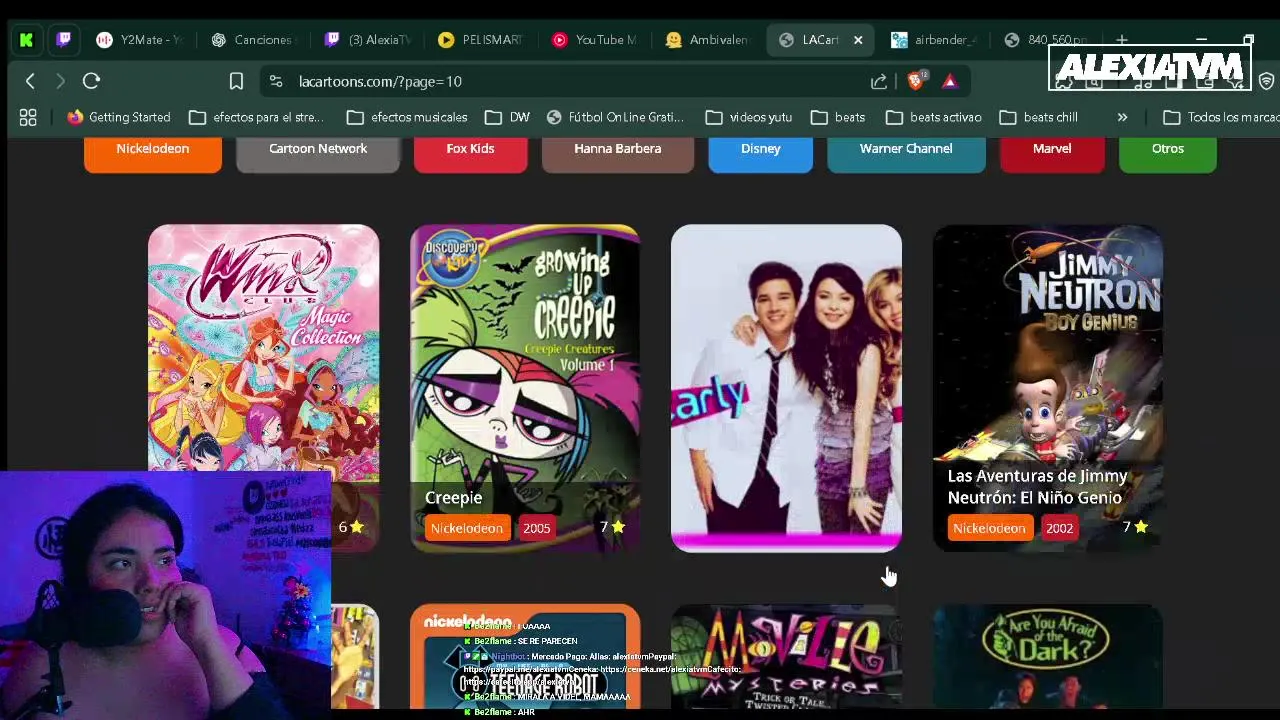Open the beats bookmark folder

[x=838, y=117]
